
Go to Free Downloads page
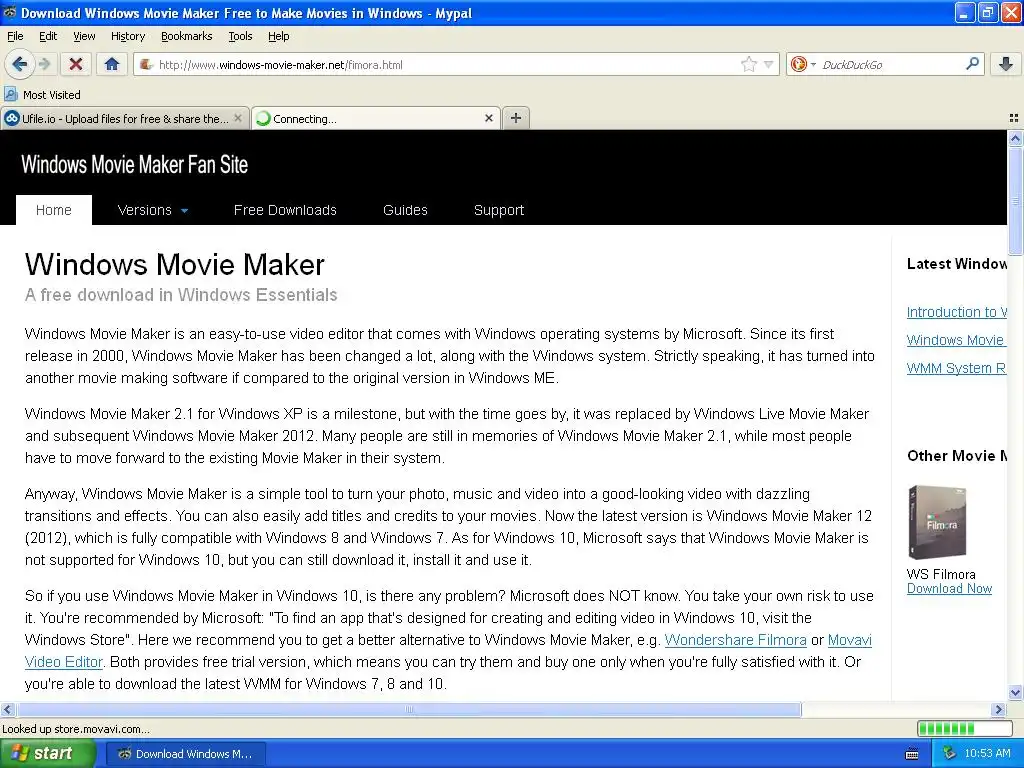pyautogui.click(x=285, y=210)
